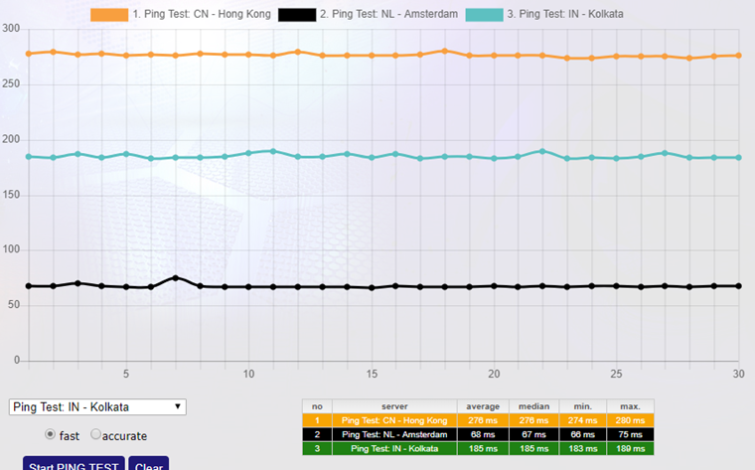Click the 'median' column header
This screenshot has width=755, height=470.
[534, 407]
